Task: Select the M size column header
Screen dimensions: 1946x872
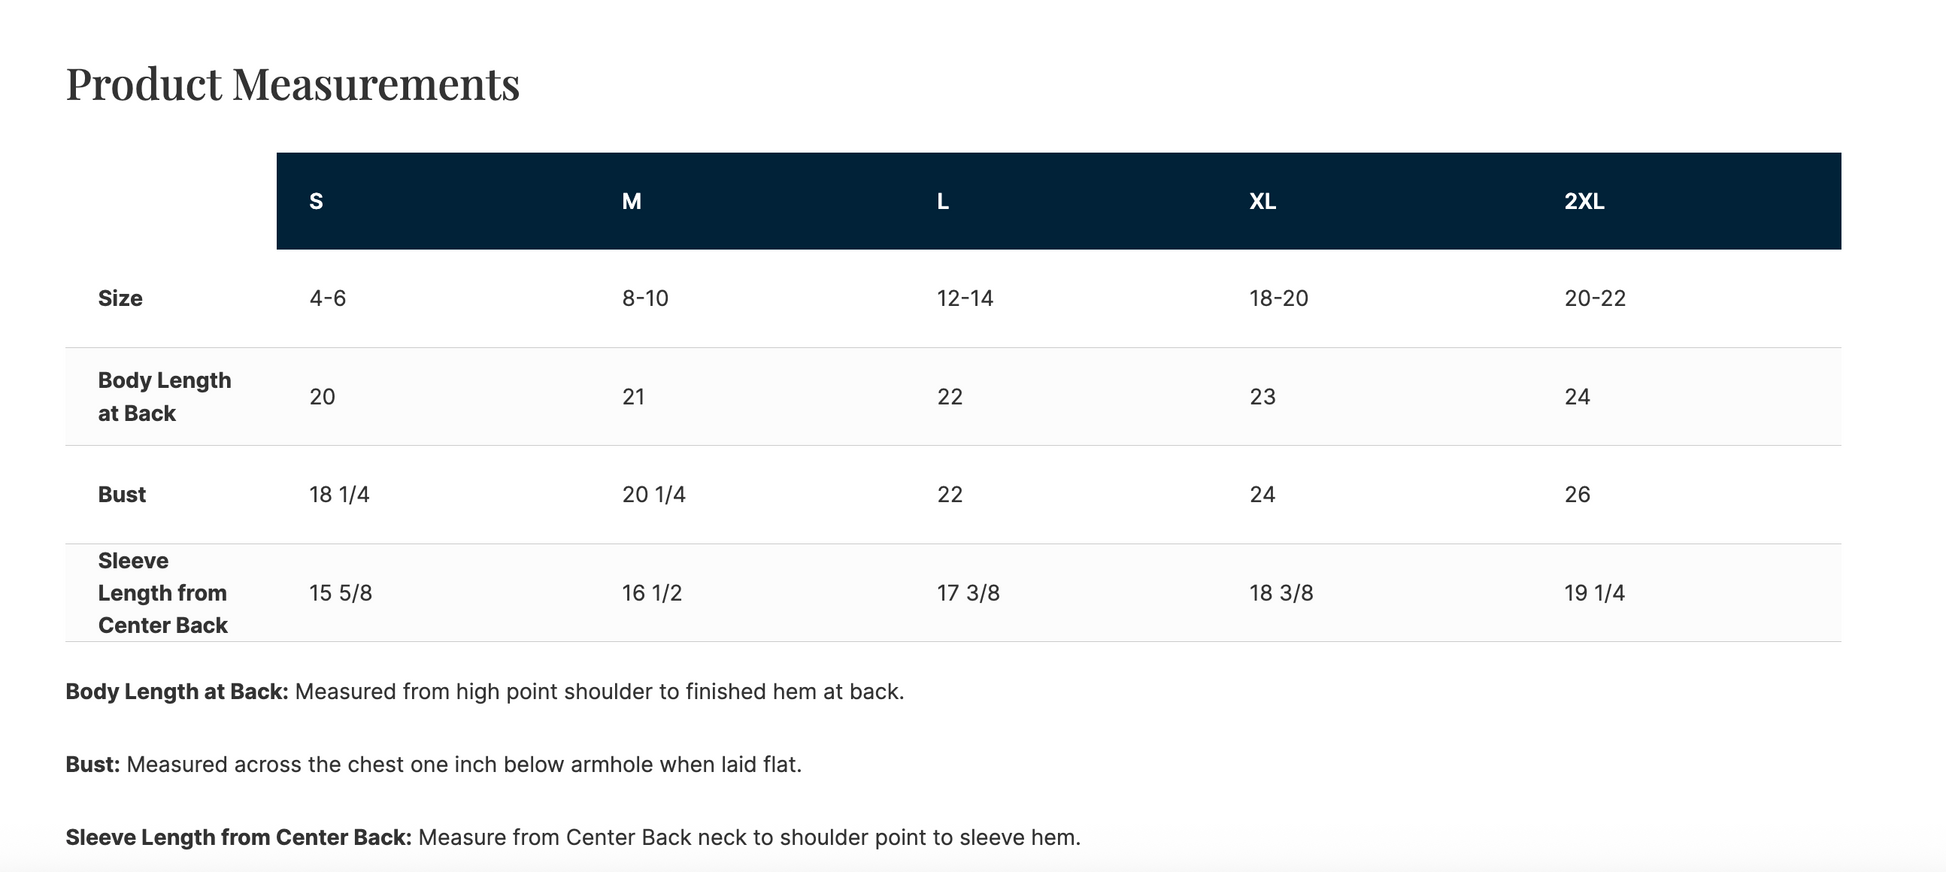Action: coord(631,202)
